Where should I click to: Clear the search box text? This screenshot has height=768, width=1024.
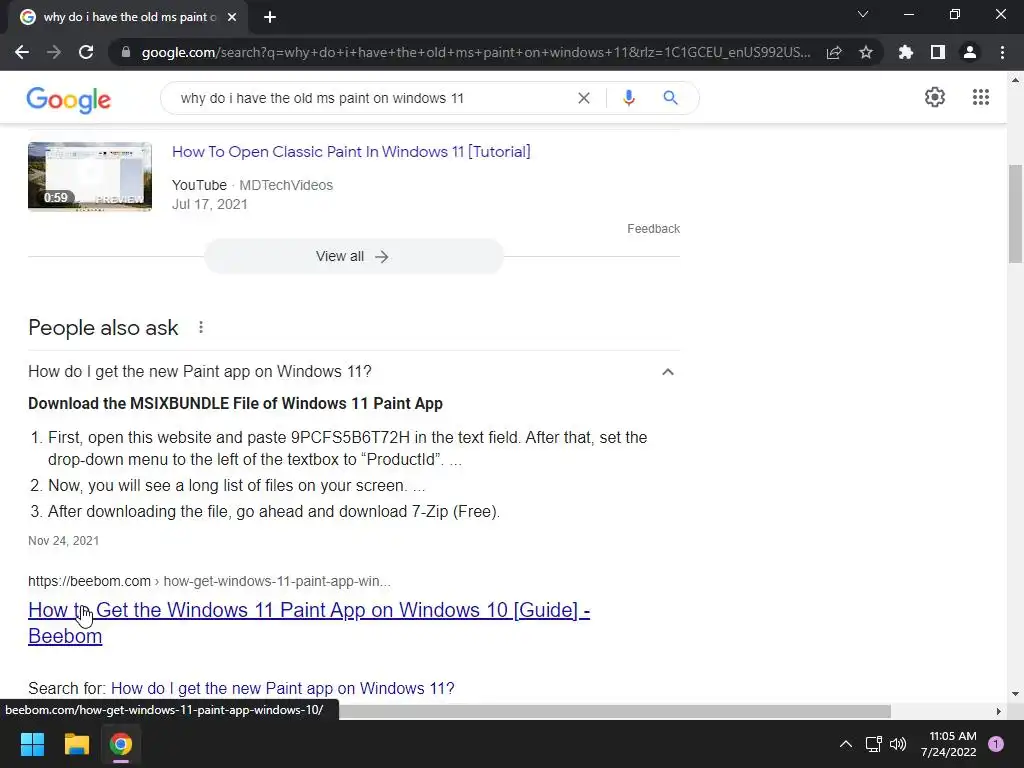584,98
